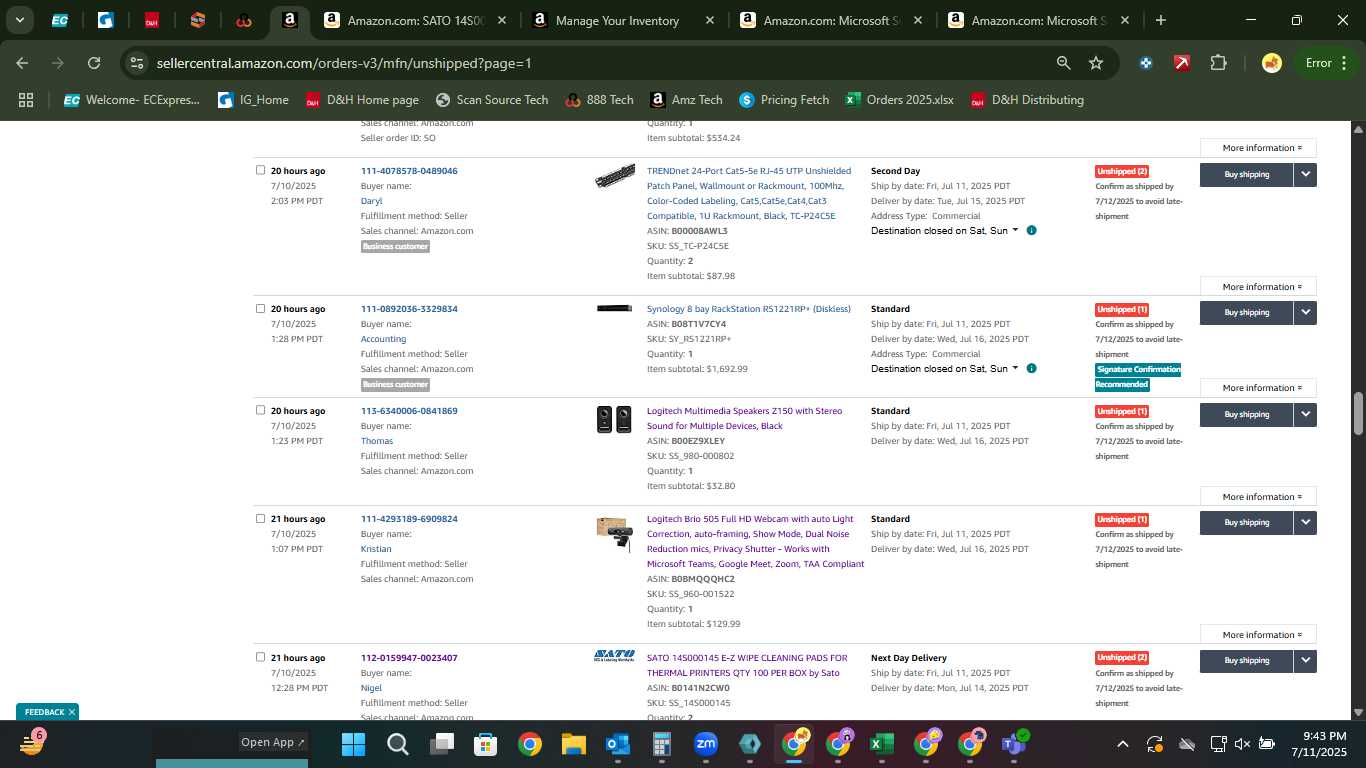Open Zoom from taskbar
This screenshot has height=768, width=1366.
coord(706,744)
